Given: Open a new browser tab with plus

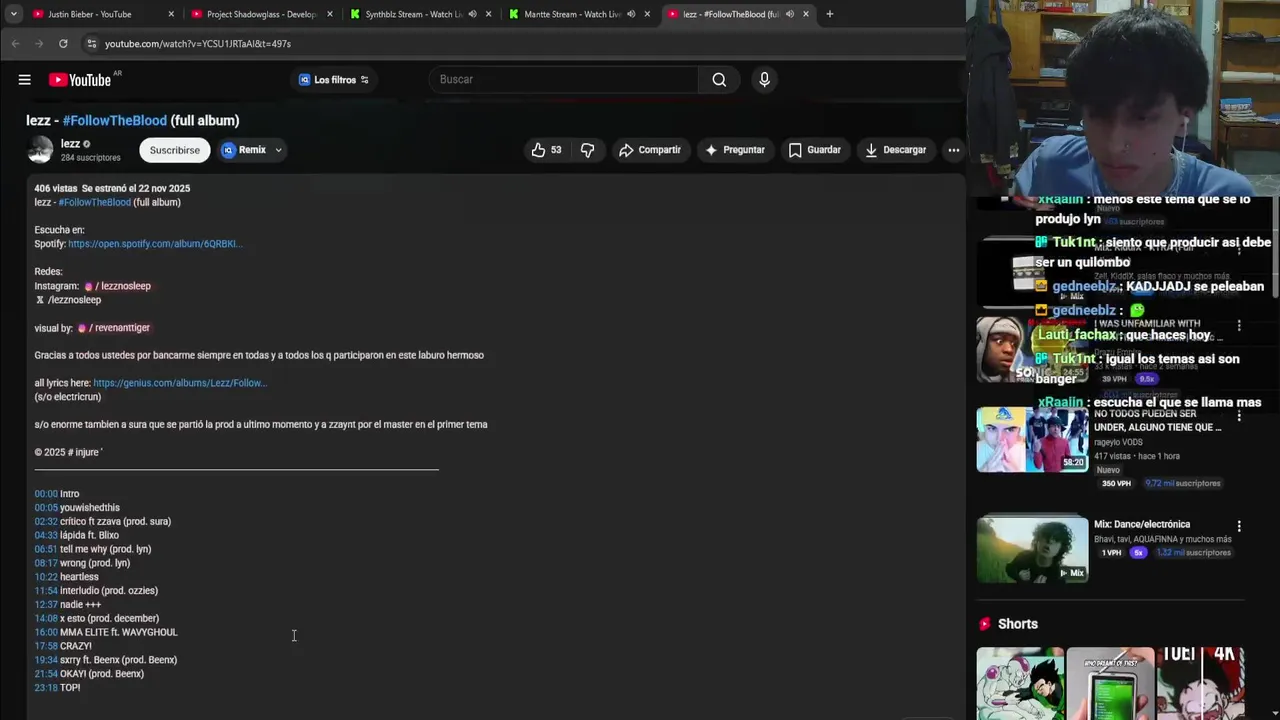Looking at the screenshot, I should click(x=829, y=14).
